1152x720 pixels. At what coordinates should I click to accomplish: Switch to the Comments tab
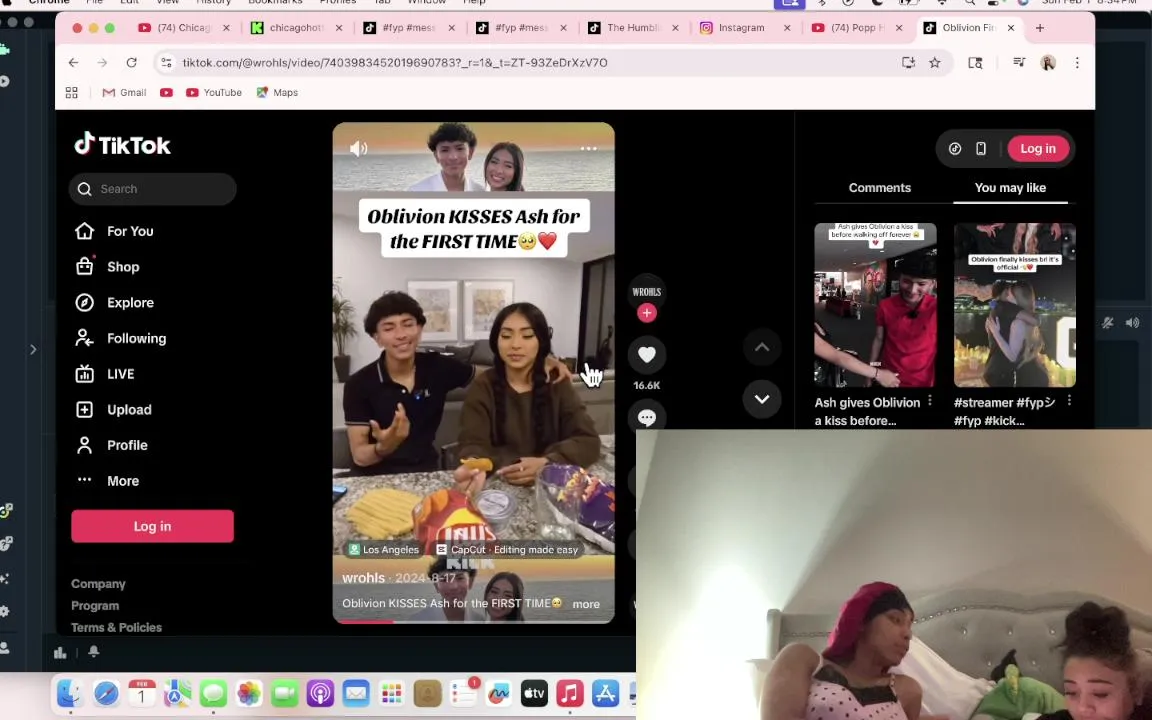pyautogui.click(x=879, y=187)
